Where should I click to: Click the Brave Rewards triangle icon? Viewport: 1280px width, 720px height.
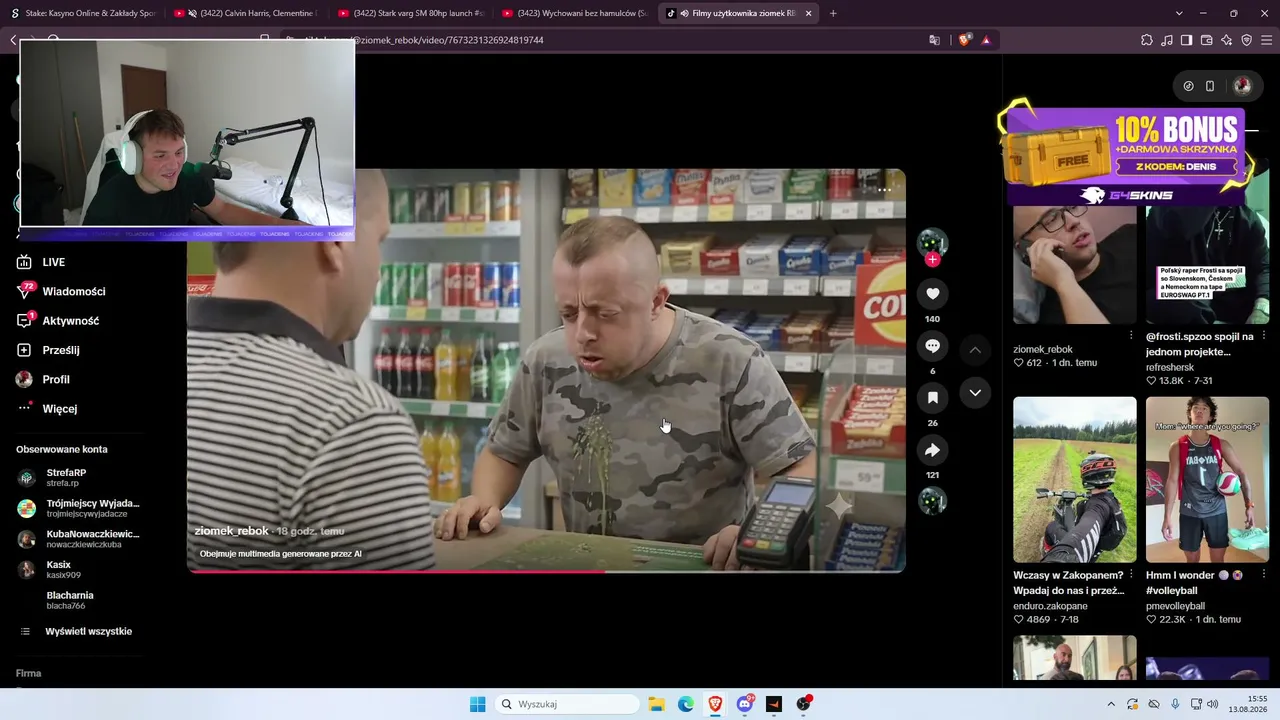pyautogui.click(x=986, y=40)
